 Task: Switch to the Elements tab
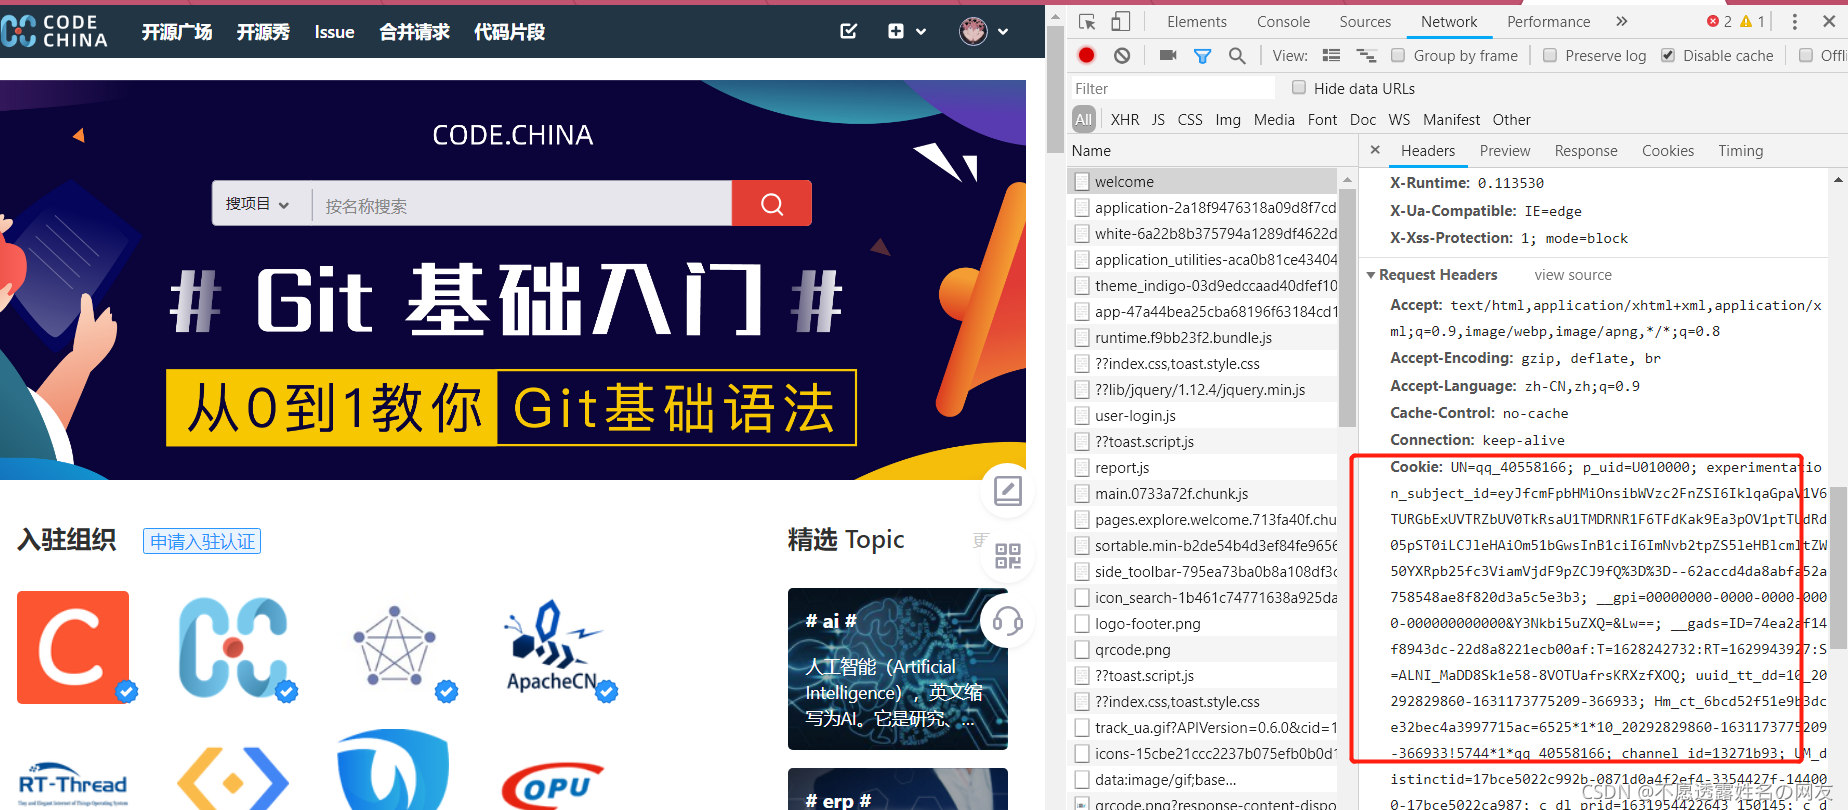point(1196,22)
